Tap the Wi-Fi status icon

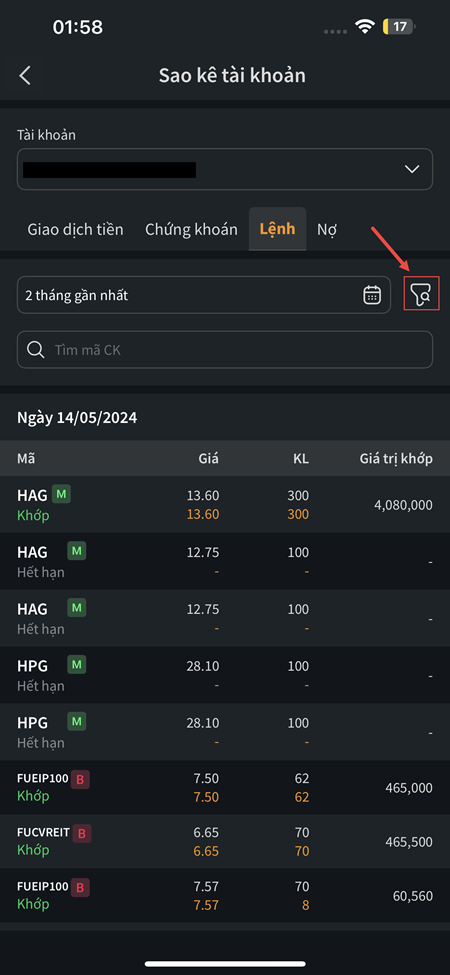pos(364,27)
